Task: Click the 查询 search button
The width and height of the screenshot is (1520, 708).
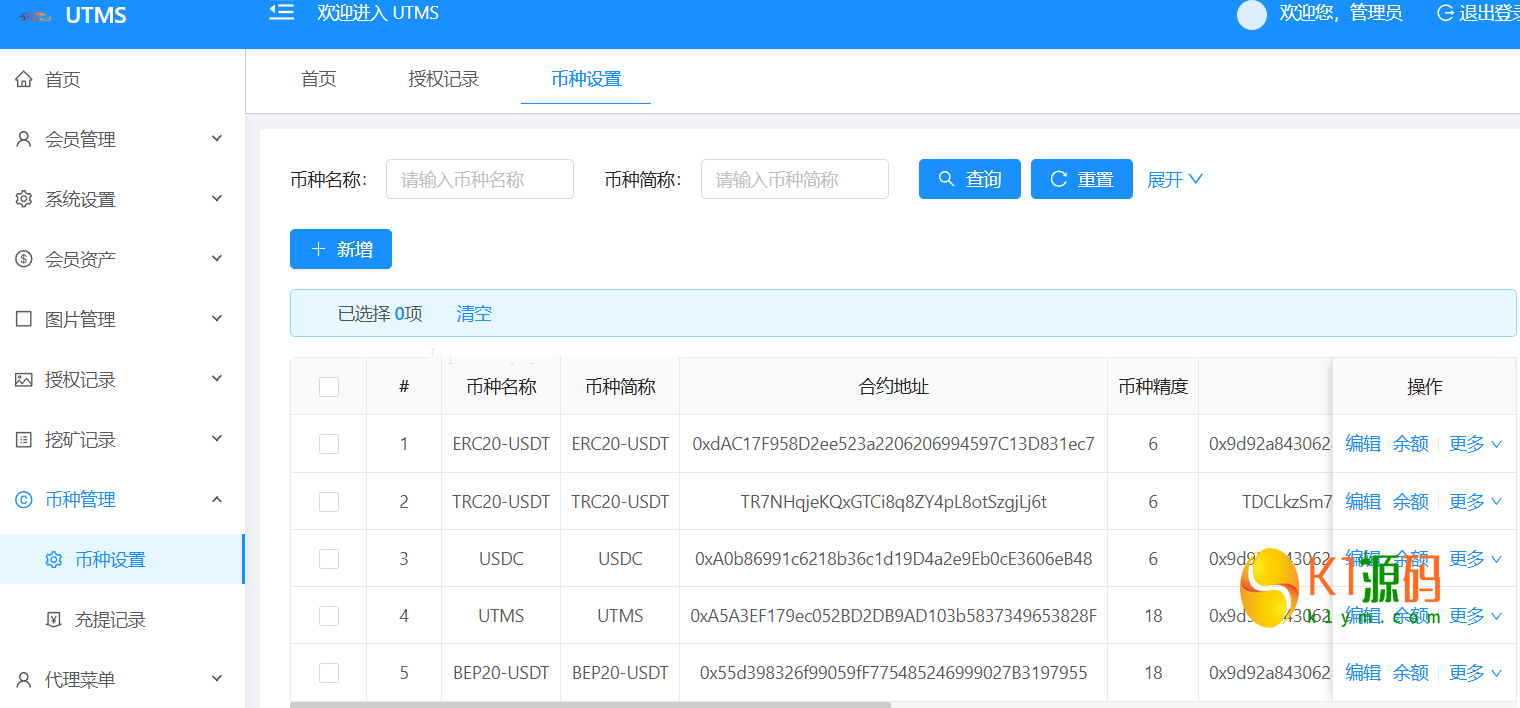Action: coord(970,179)
